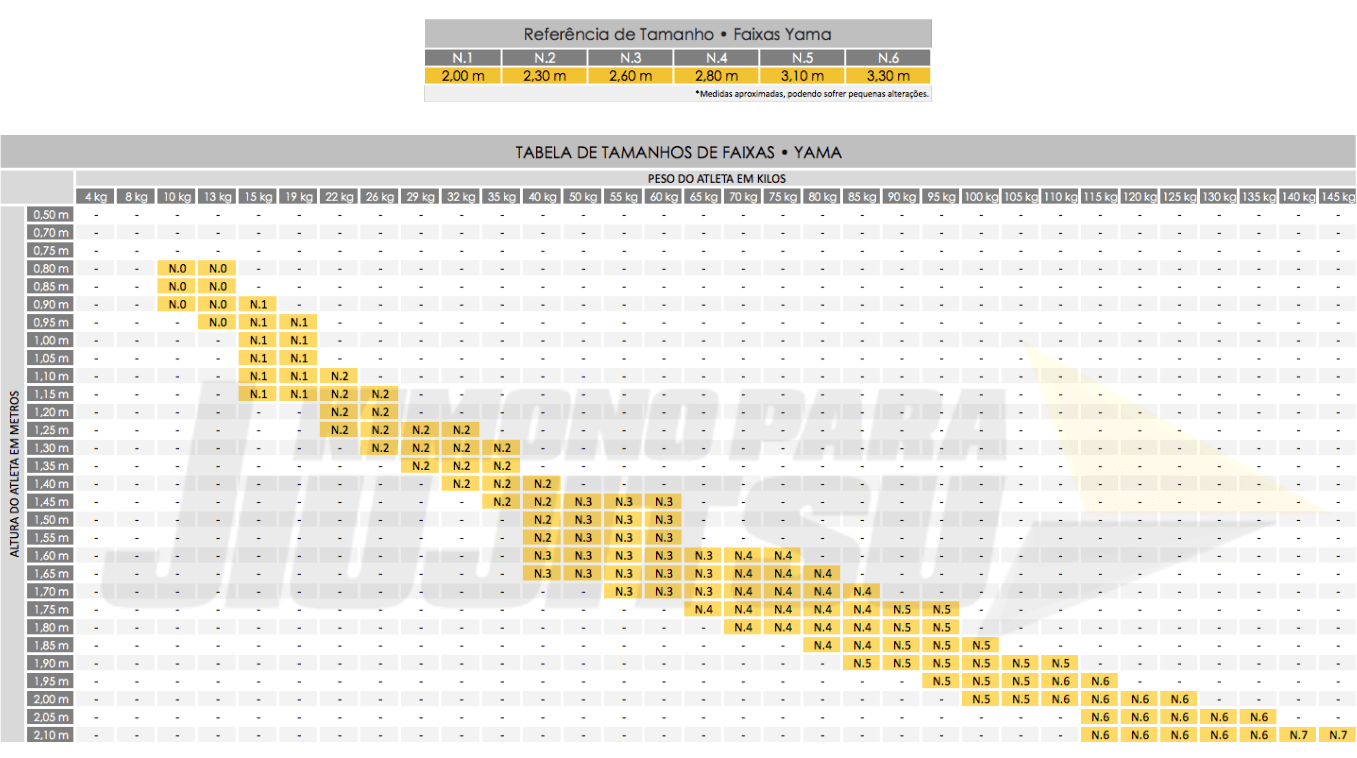The image size is (1357, 758).
Task: Select the 1,50 m row header
Action: point(51,520)
